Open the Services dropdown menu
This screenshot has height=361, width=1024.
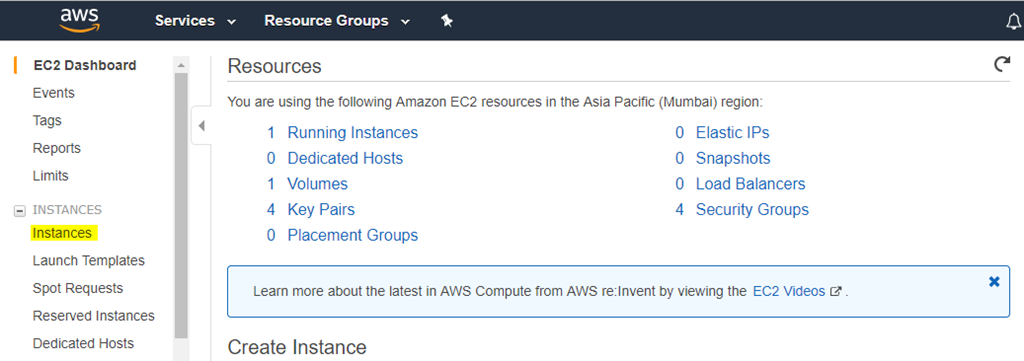(x=195, y=21)
